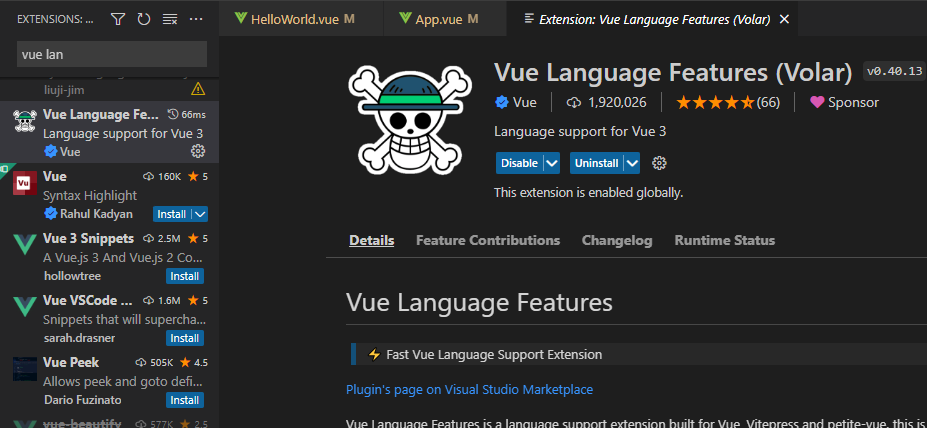
Task: Disable the Volar extension
Action: tap(519, 163)
